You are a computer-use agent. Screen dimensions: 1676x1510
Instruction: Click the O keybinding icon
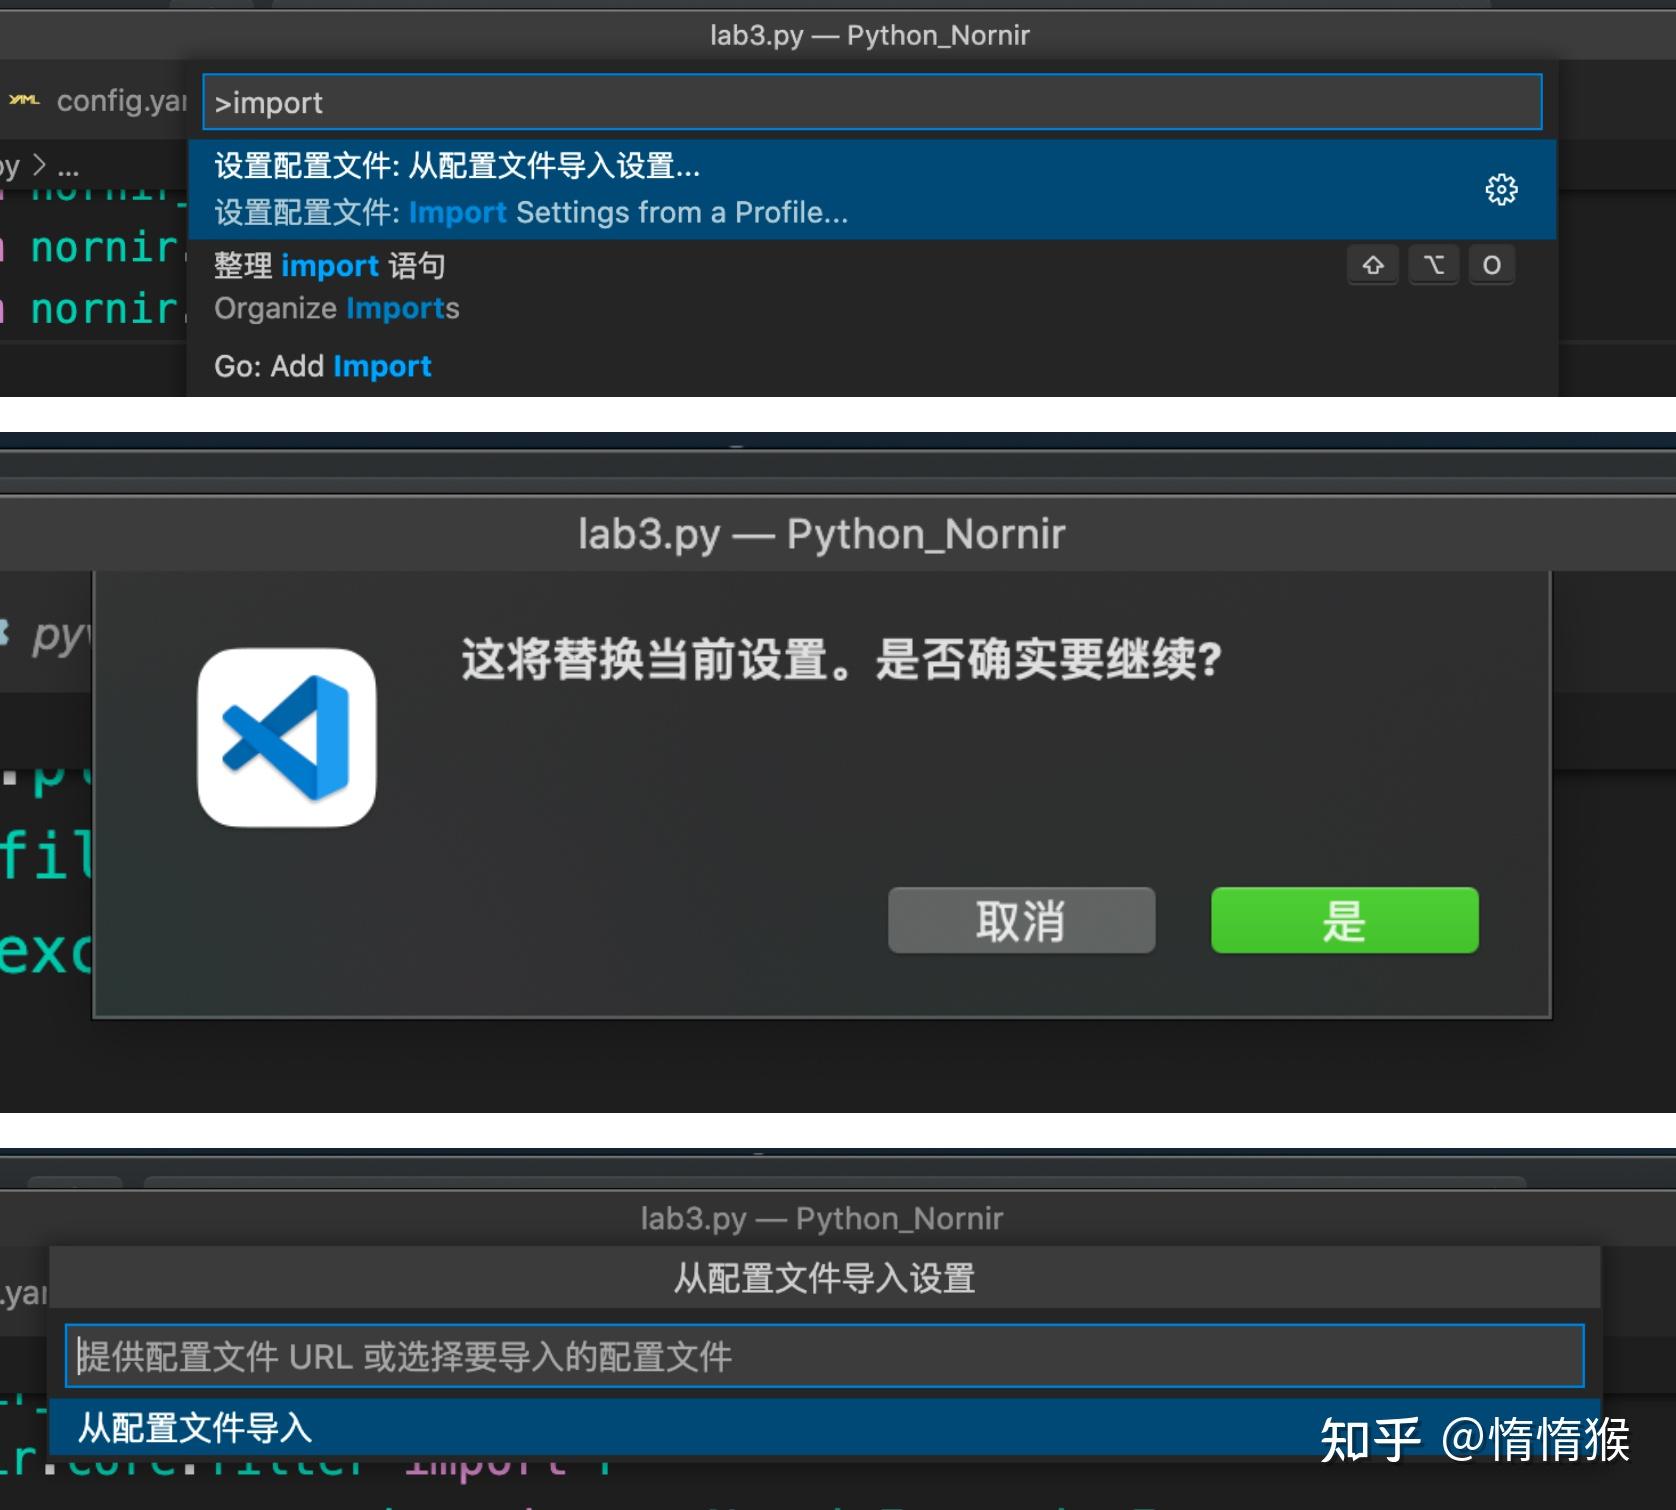(1492, 265)
